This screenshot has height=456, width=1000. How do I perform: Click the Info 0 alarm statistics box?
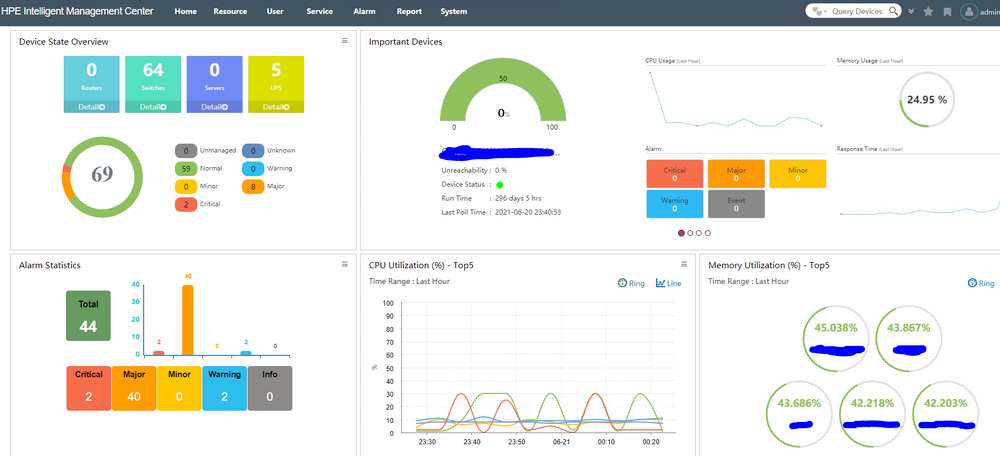click(270, 388)
